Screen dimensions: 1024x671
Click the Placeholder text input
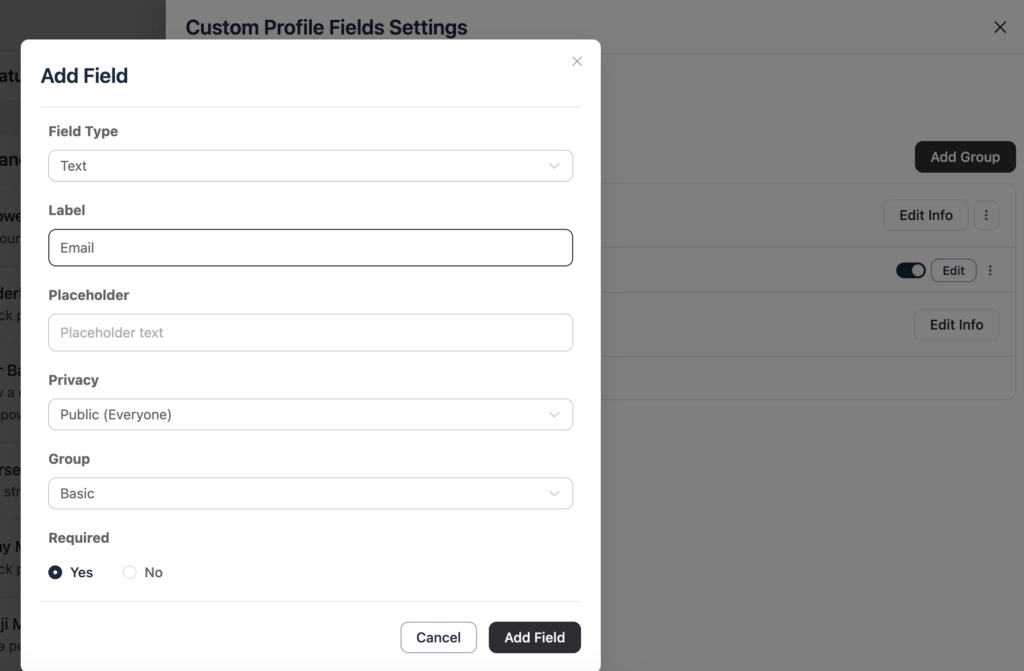point(310,331)
